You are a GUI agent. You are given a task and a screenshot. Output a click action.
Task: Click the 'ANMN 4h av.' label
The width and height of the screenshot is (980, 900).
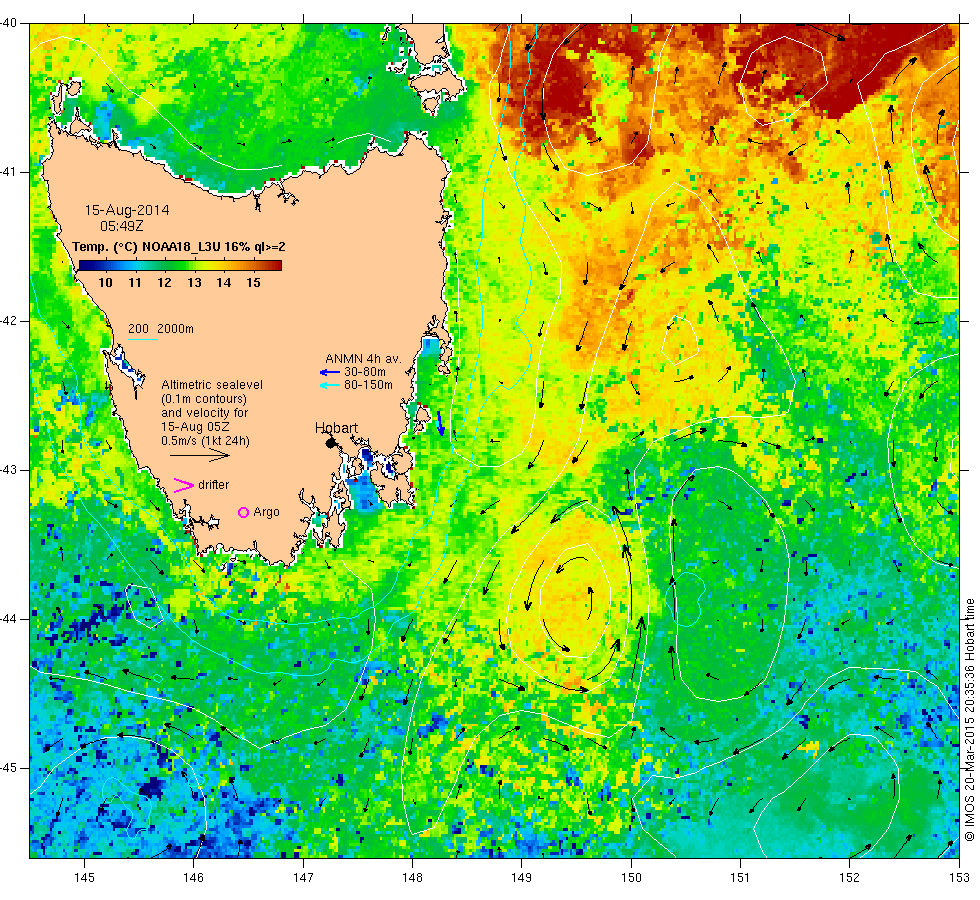click(363, 359)
